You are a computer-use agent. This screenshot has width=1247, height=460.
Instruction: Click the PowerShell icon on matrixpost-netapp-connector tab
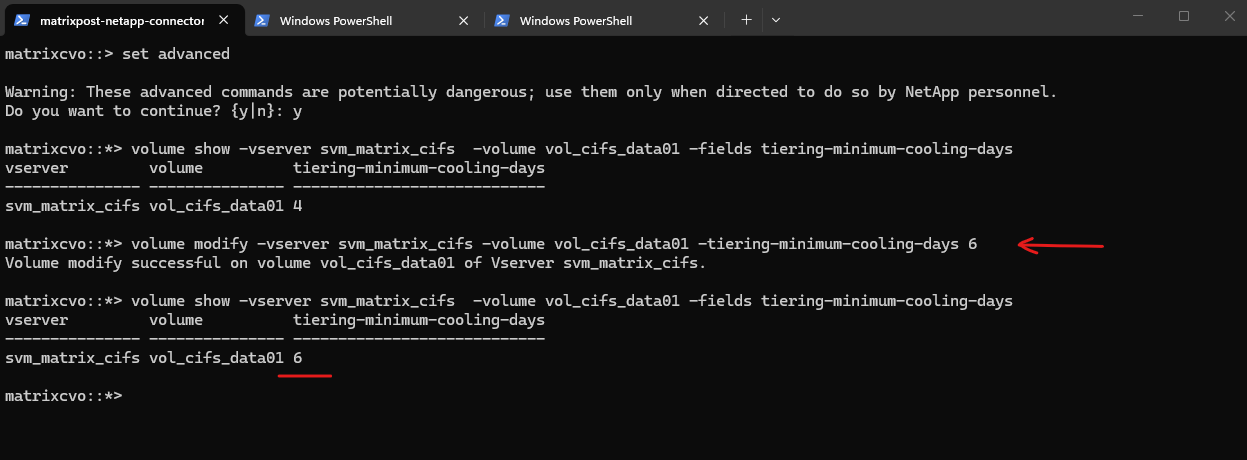click(x=21, y=20)
